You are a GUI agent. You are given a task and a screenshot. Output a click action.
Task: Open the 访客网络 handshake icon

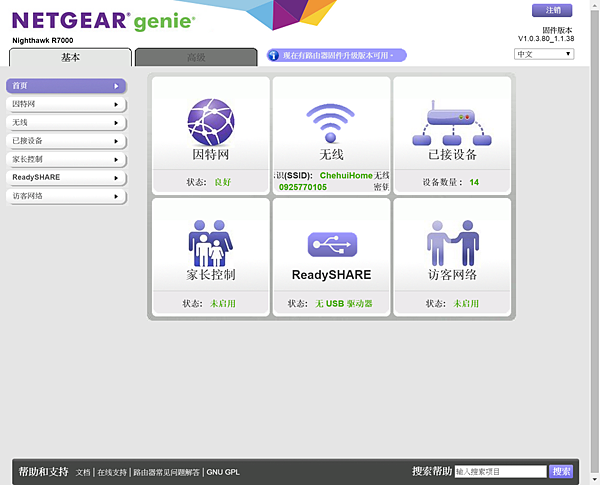453,243
